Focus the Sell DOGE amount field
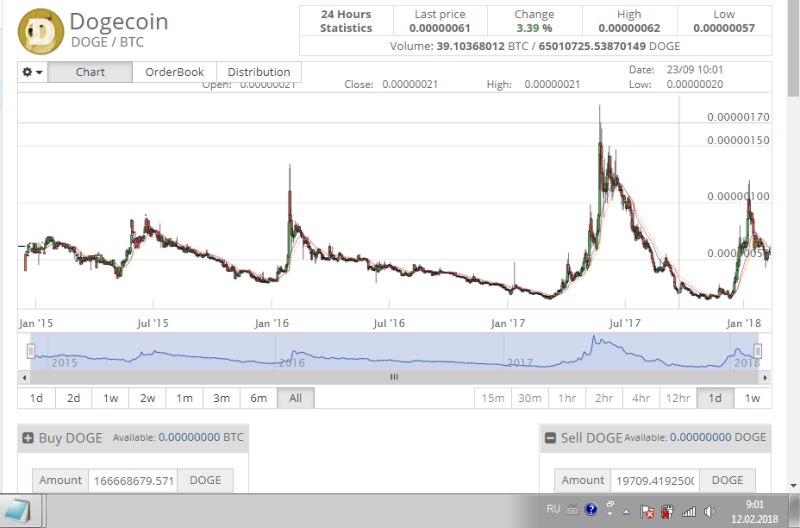This screenshot has height=528, width=800. (654, 481)
